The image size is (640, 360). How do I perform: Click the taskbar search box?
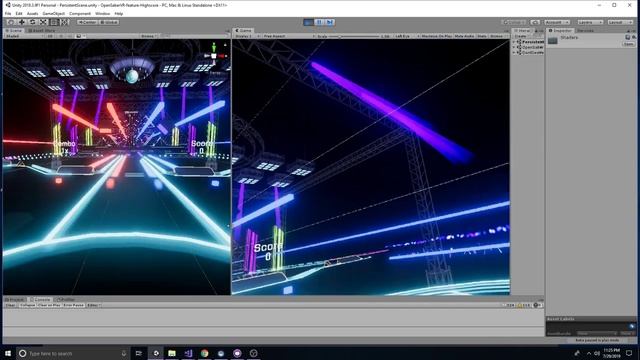point(73,353)
